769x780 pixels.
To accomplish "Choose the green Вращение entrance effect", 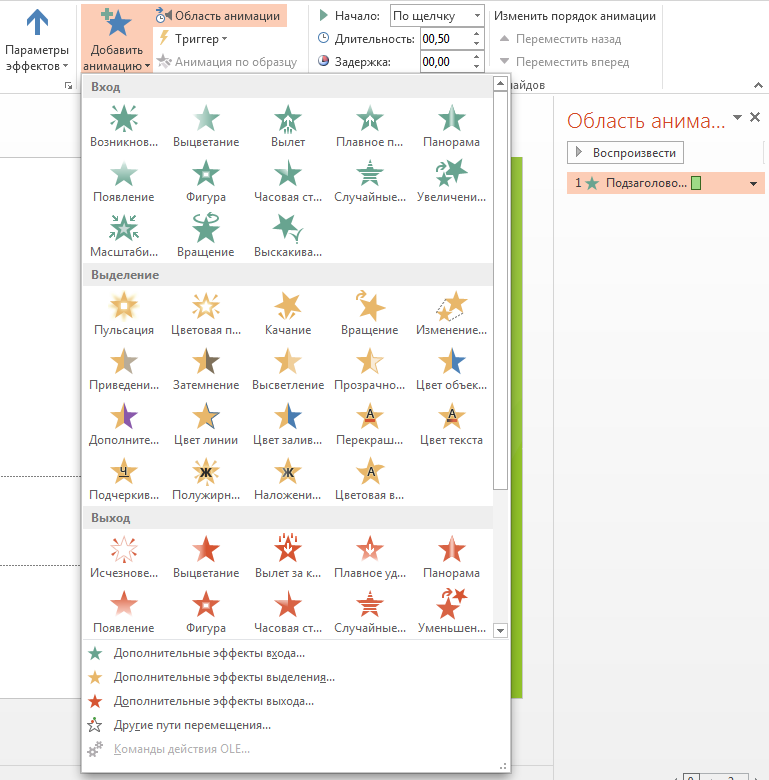I will 206,236.
